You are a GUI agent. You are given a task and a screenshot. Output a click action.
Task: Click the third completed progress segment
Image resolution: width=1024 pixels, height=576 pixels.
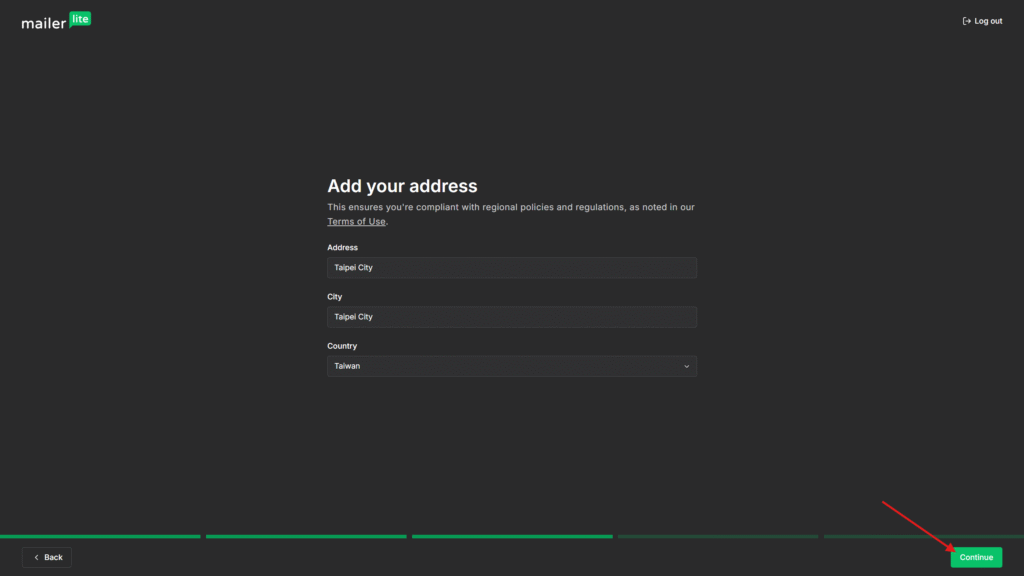(x=512, y=537)
